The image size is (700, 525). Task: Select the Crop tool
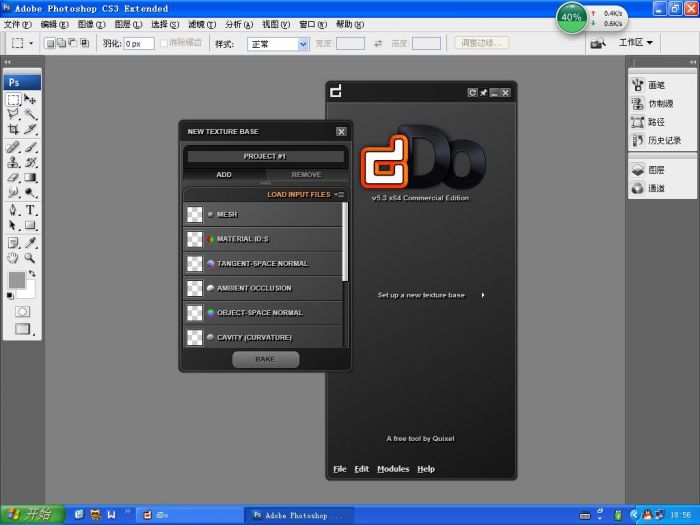(13, 129)
